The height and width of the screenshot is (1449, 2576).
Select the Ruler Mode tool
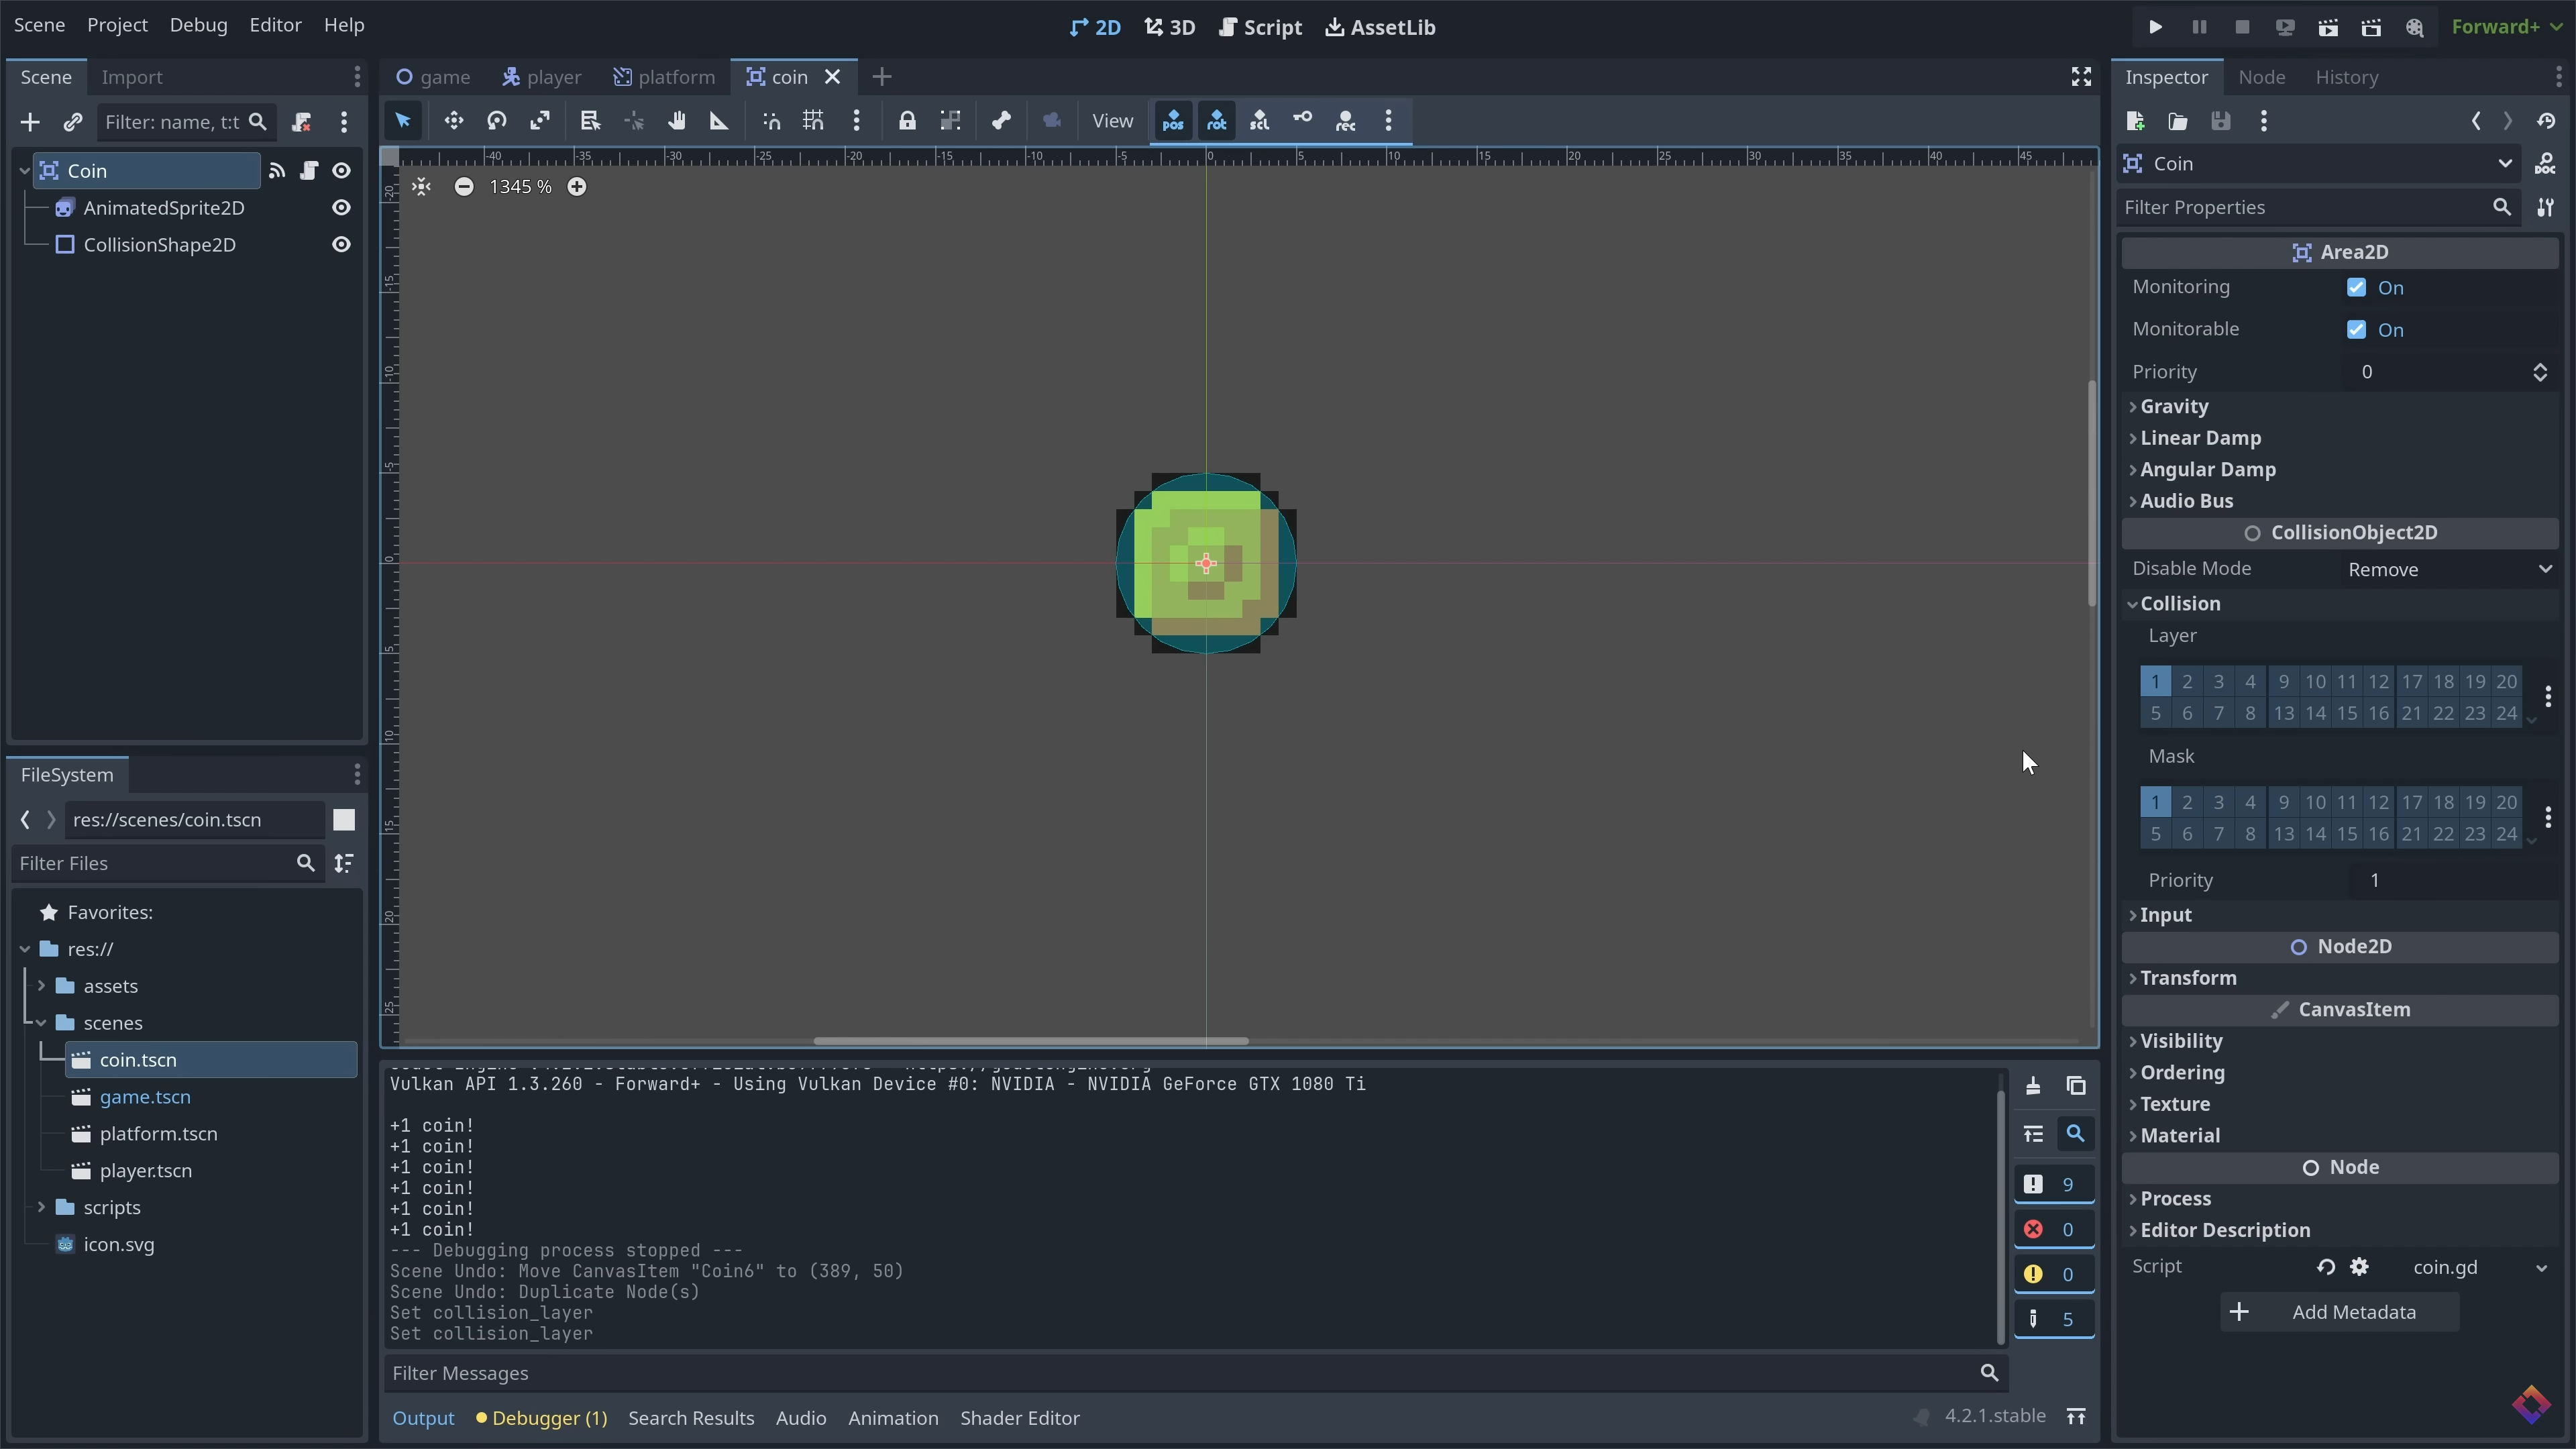[x=719, y=121]
